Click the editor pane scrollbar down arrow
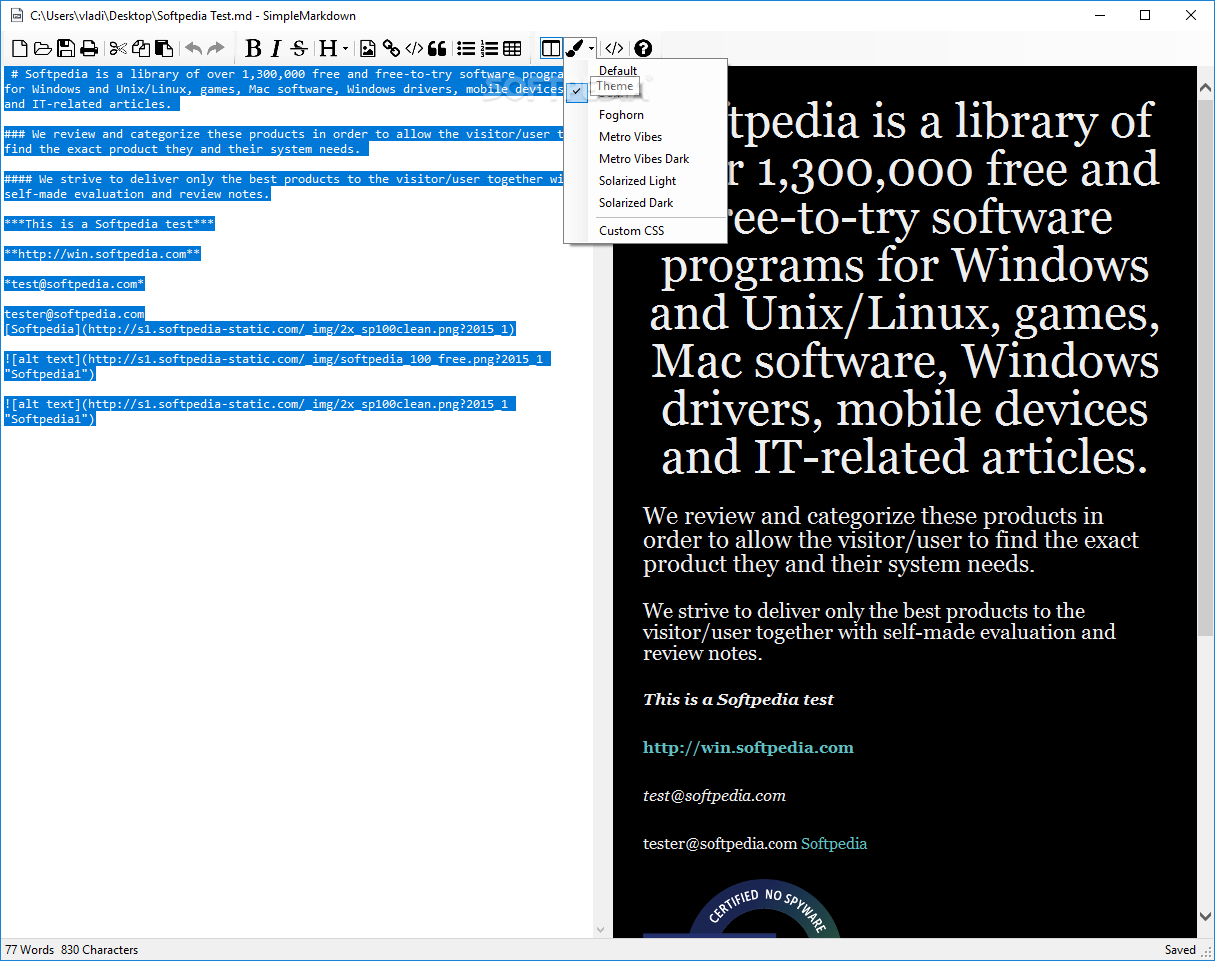The height and width of the screenshot is (961, 1215). [601, 929]
